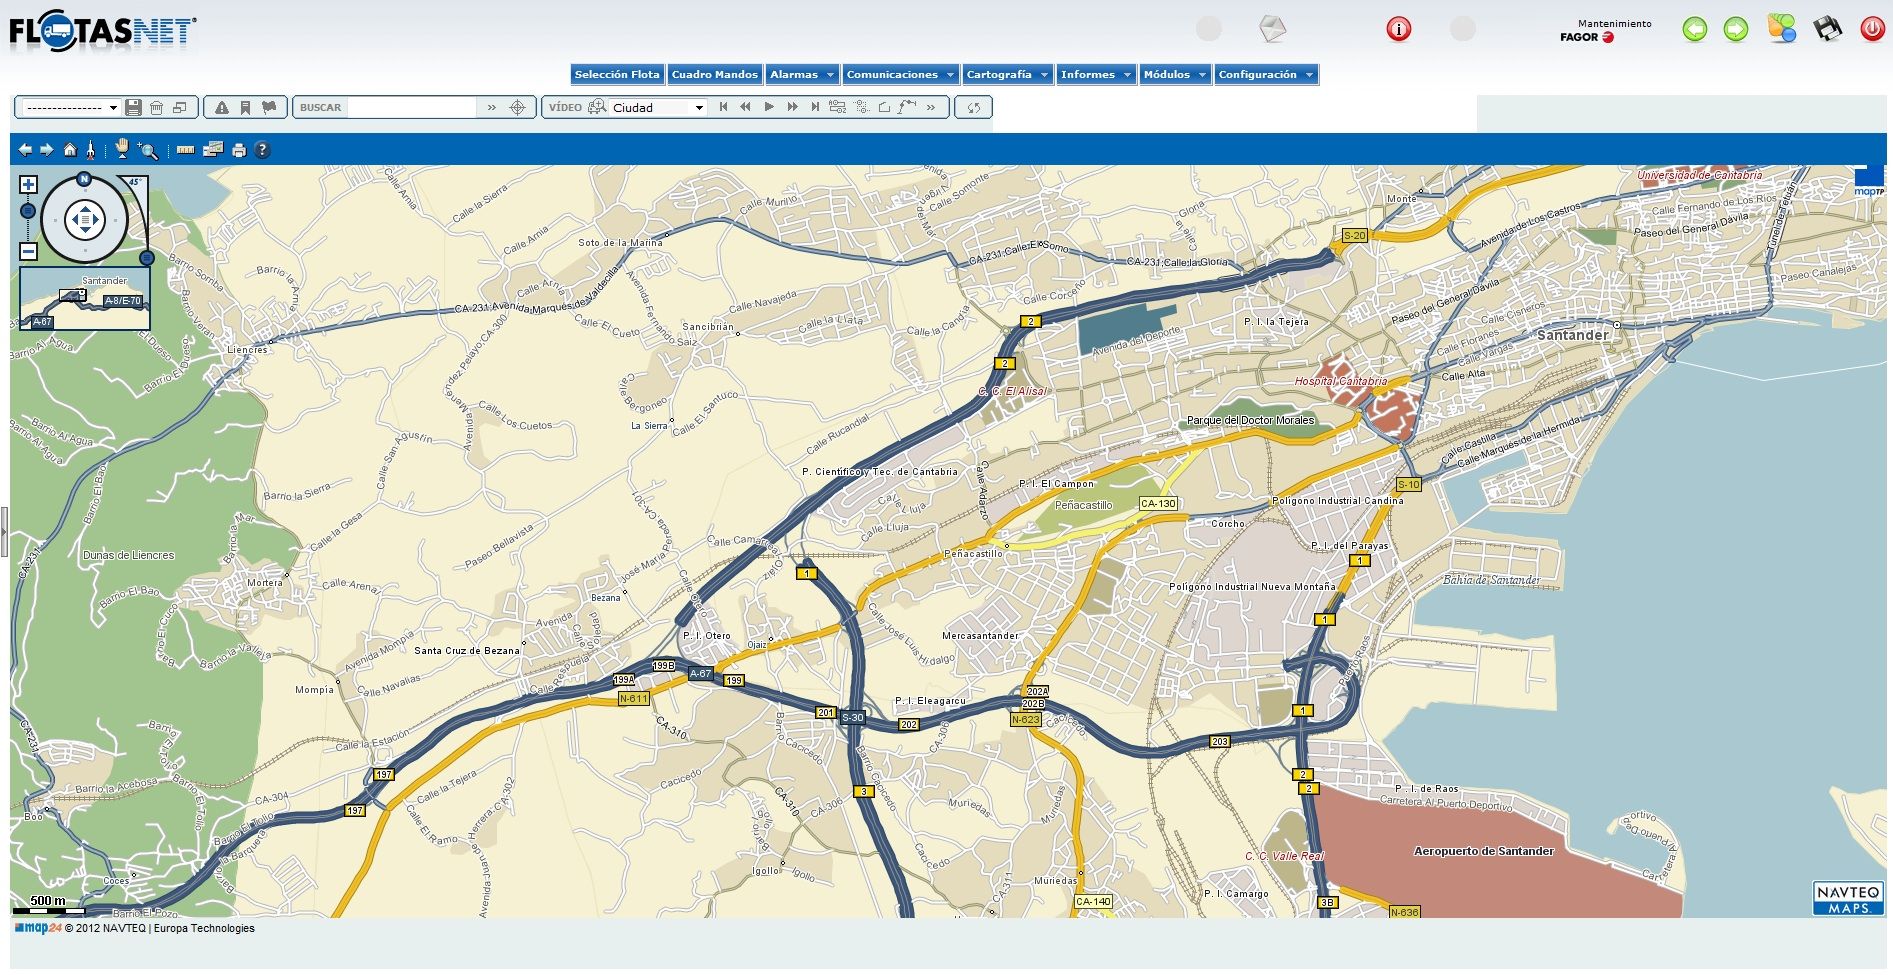The height and width of the screenshot is (975, 1893).
Task: Click the left side panel handle
Action: click(x=4, y=531)
